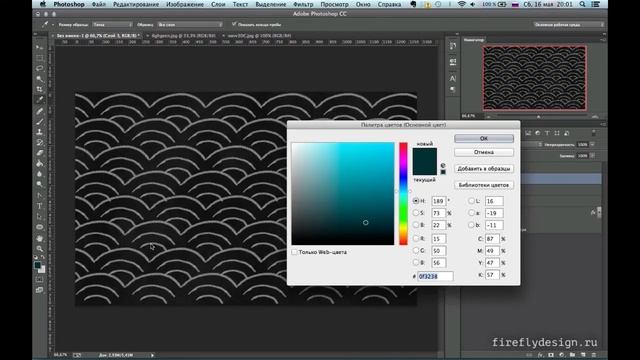This screenshot has height=360, width=640.
Task: Open Образец sample layers dropdown
Action: tap(190, 24)
